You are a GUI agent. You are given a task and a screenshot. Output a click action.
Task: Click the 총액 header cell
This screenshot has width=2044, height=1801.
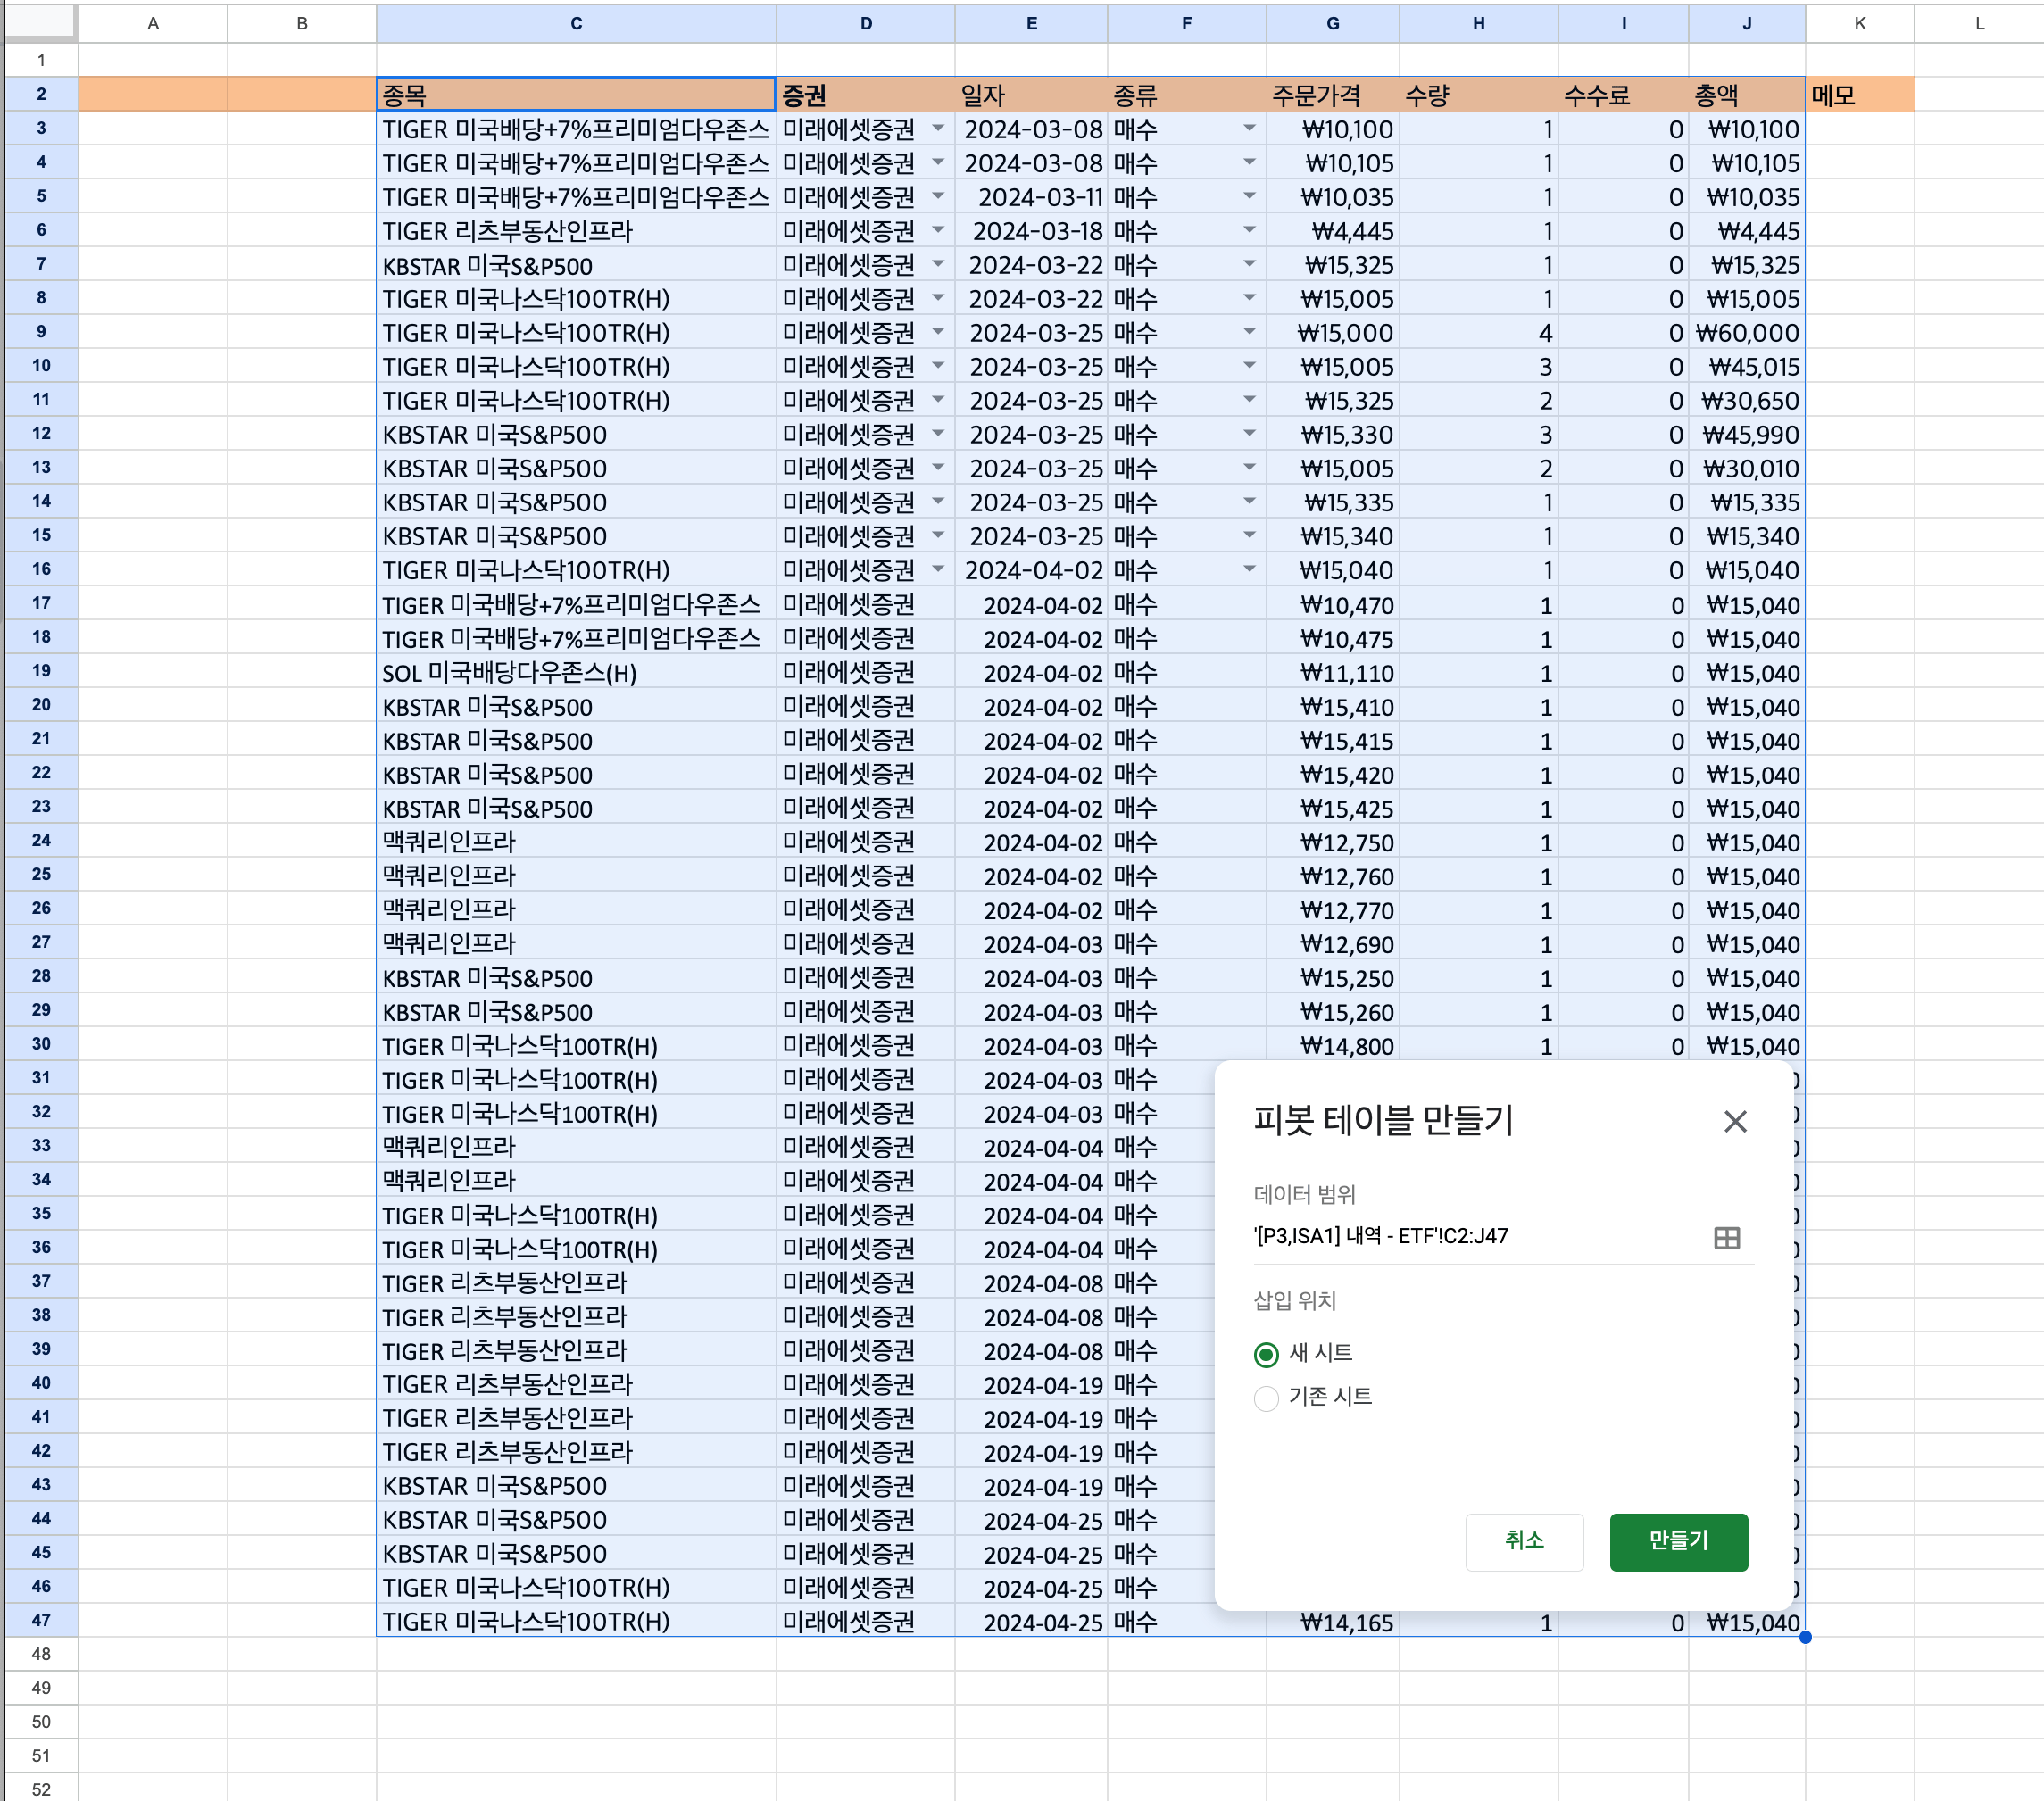pyautogui.click(x=1747, y=94)
